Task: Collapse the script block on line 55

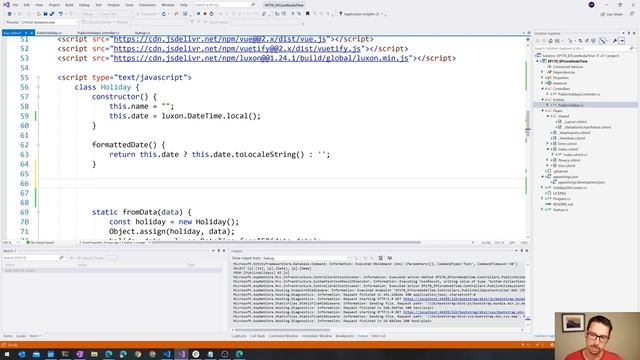Action: tap(38, 78)
